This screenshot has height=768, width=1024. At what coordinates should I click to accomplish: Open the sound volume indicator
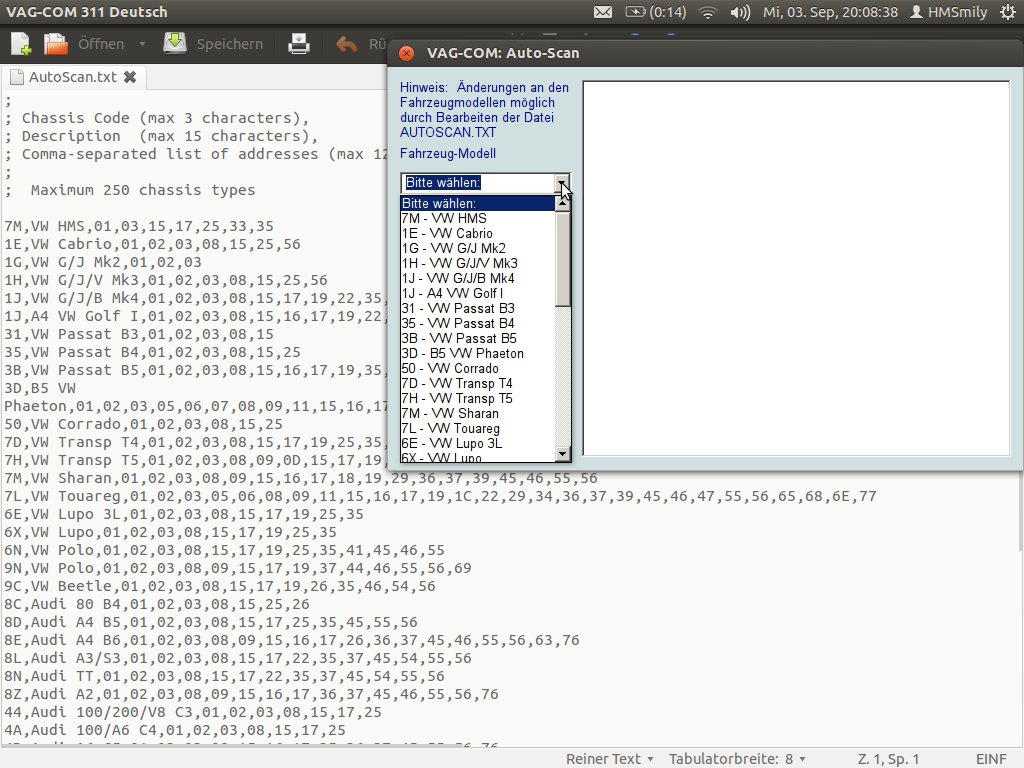click(x=740, y=12)
